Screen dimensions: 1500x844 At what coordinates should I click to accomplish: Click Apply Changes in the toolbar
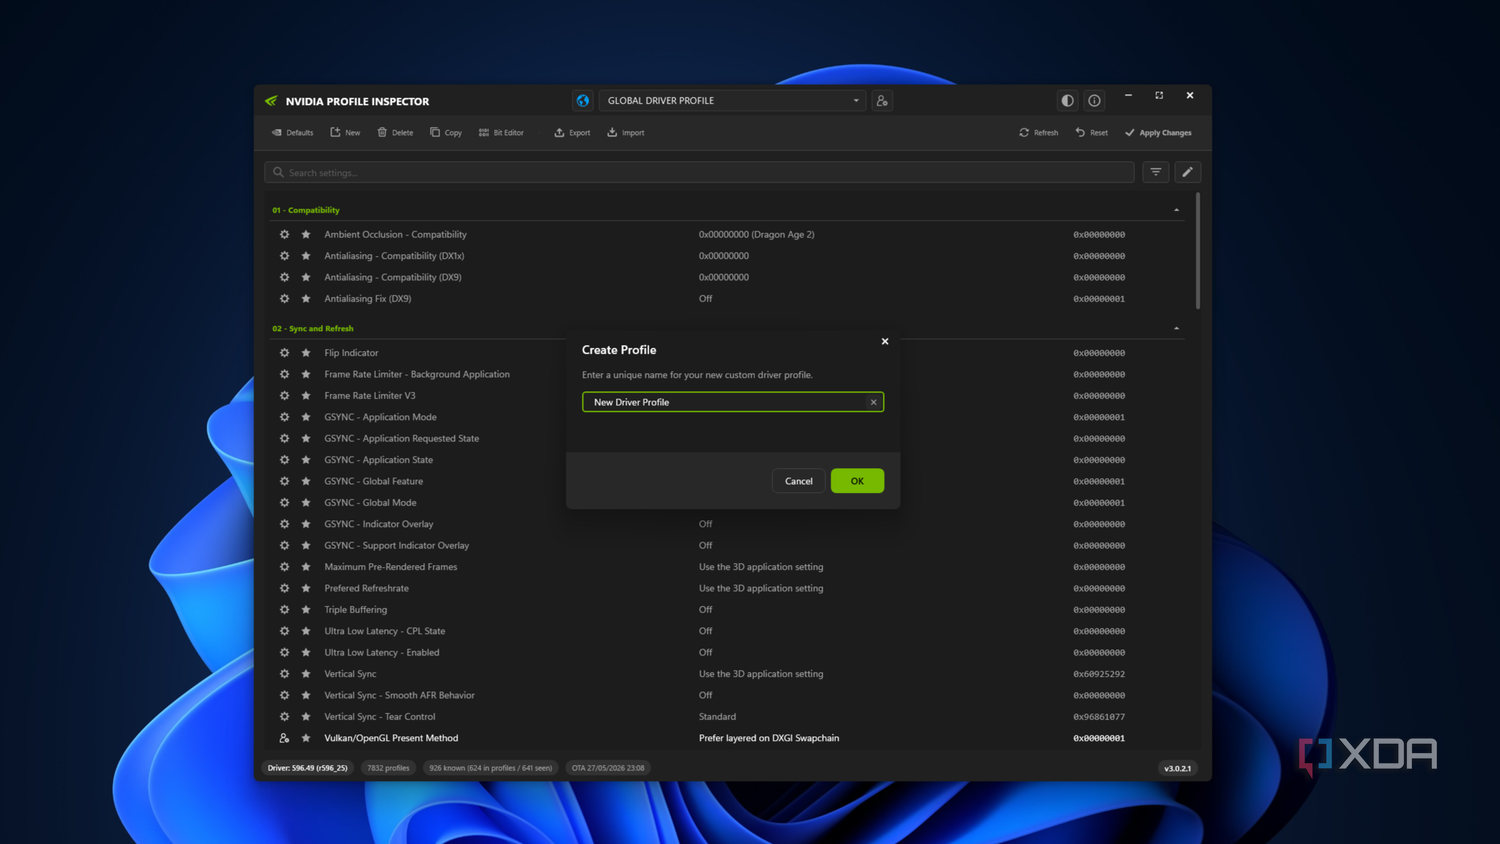coord(1158,133)
